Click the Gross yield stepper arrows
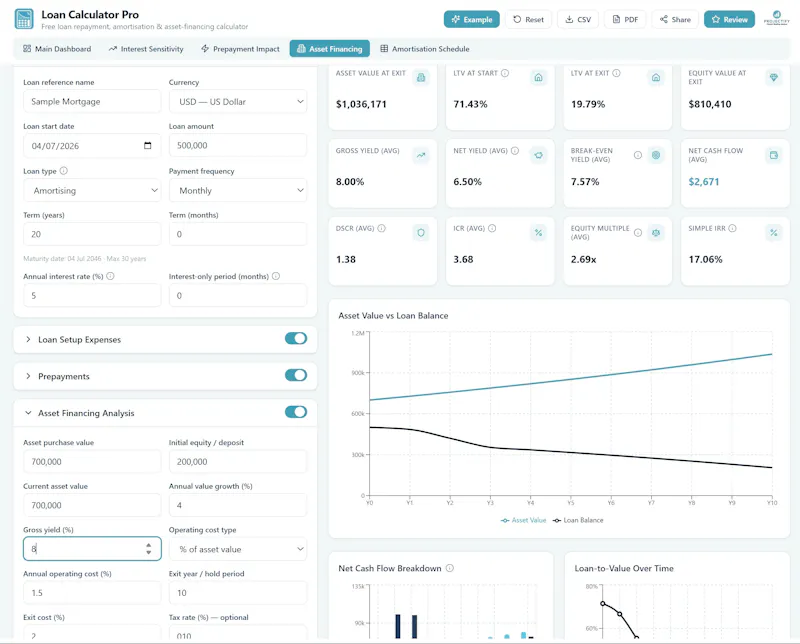The image size is (800, 644). tap(148, 549)
